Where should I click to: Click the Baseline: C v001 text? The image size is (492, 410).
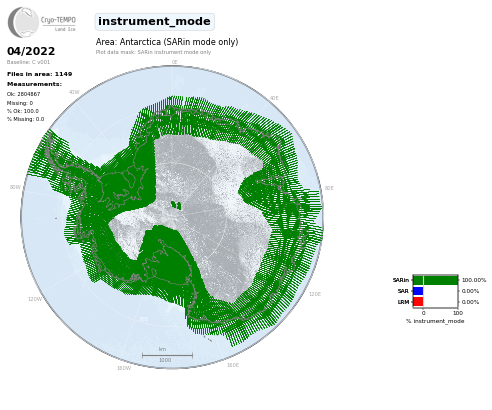point(28,62)
